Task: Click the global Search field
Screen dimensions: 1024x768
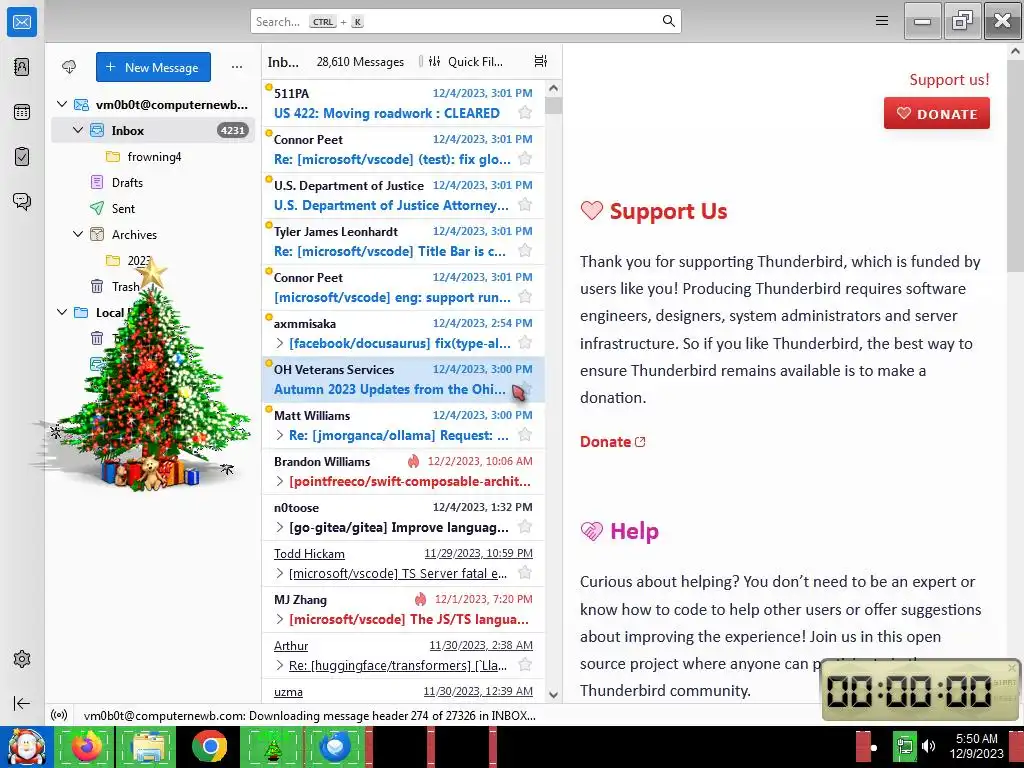Action: pyautogui.click(x=466, y=22)
